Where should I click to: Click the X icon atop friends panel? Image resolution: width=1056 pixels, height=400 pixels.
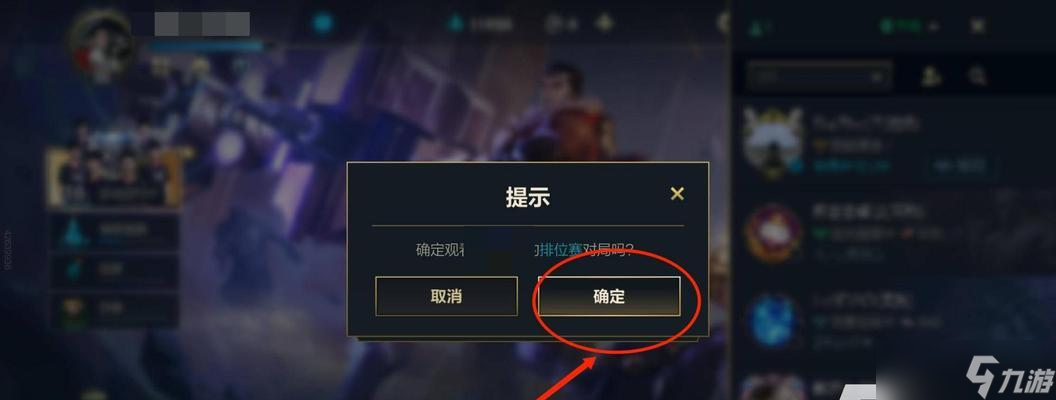[977, 26]
